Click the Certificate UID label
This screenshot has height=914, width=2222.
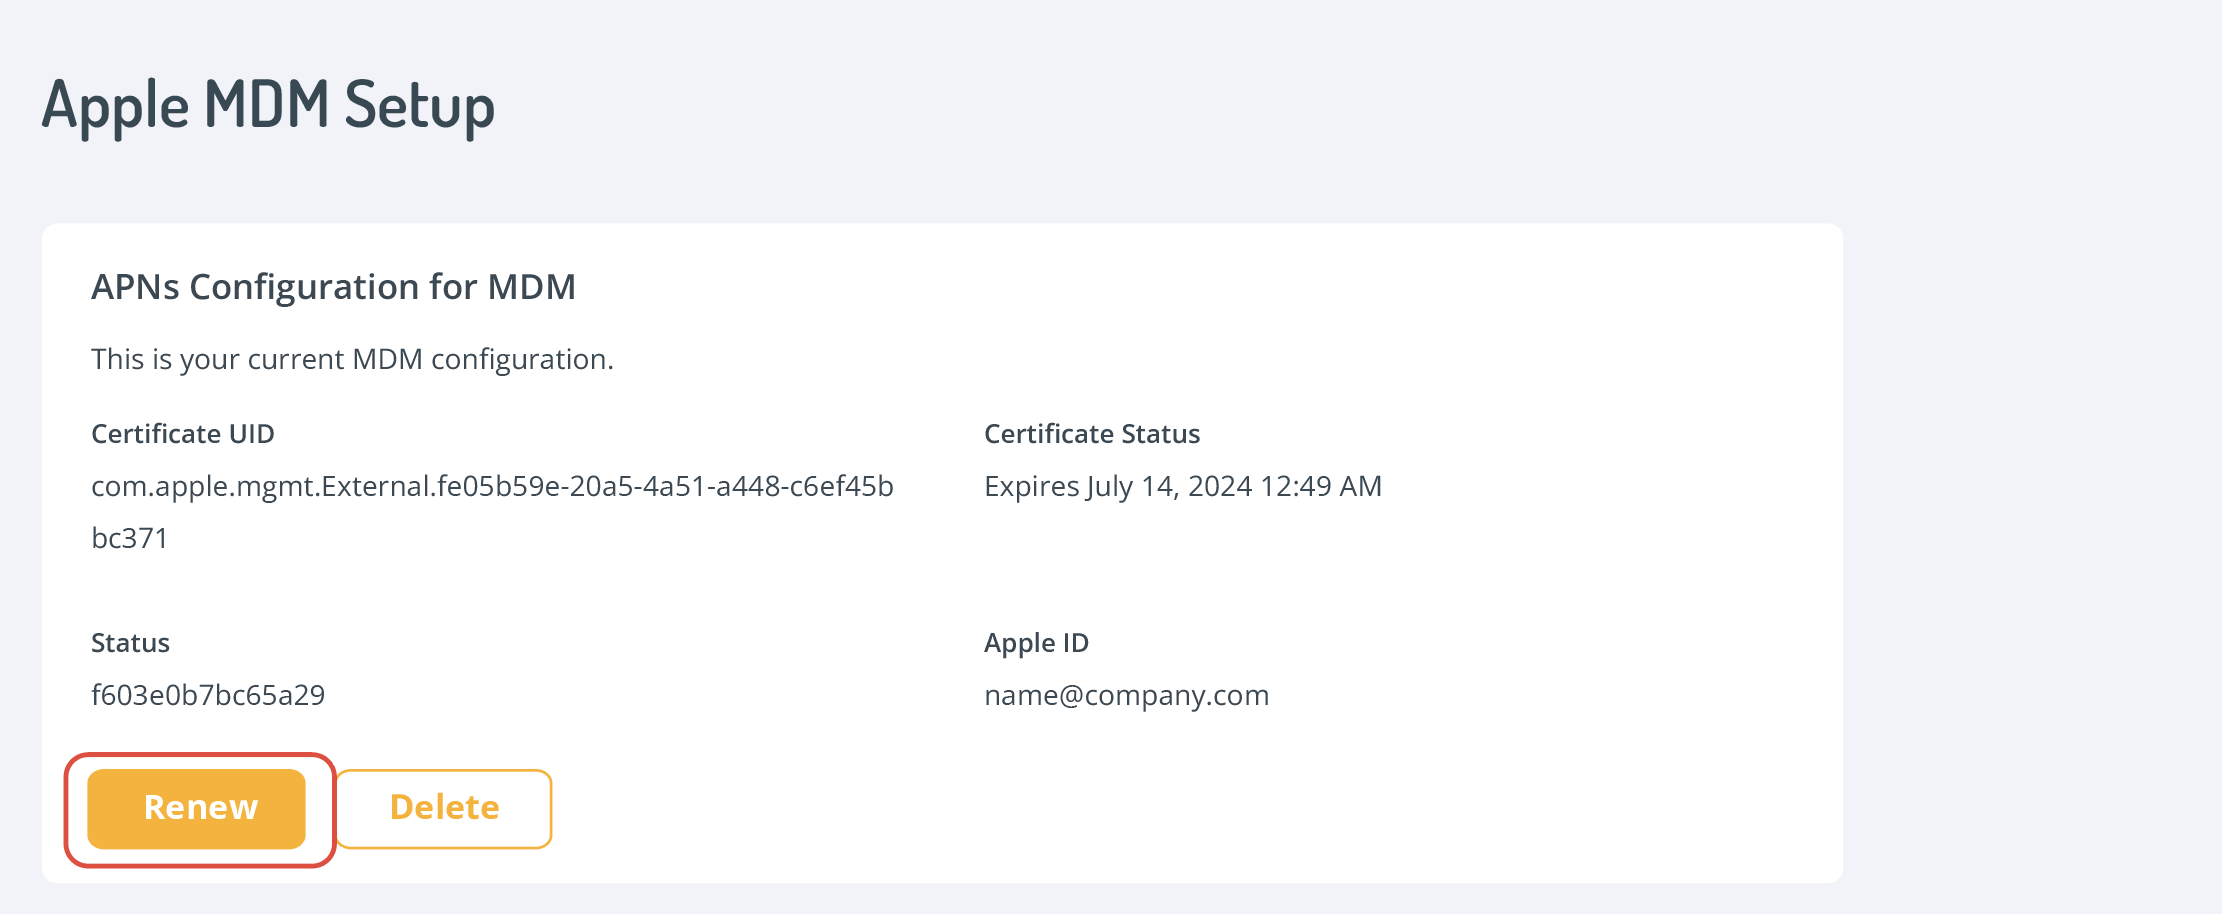pos(182,434)
